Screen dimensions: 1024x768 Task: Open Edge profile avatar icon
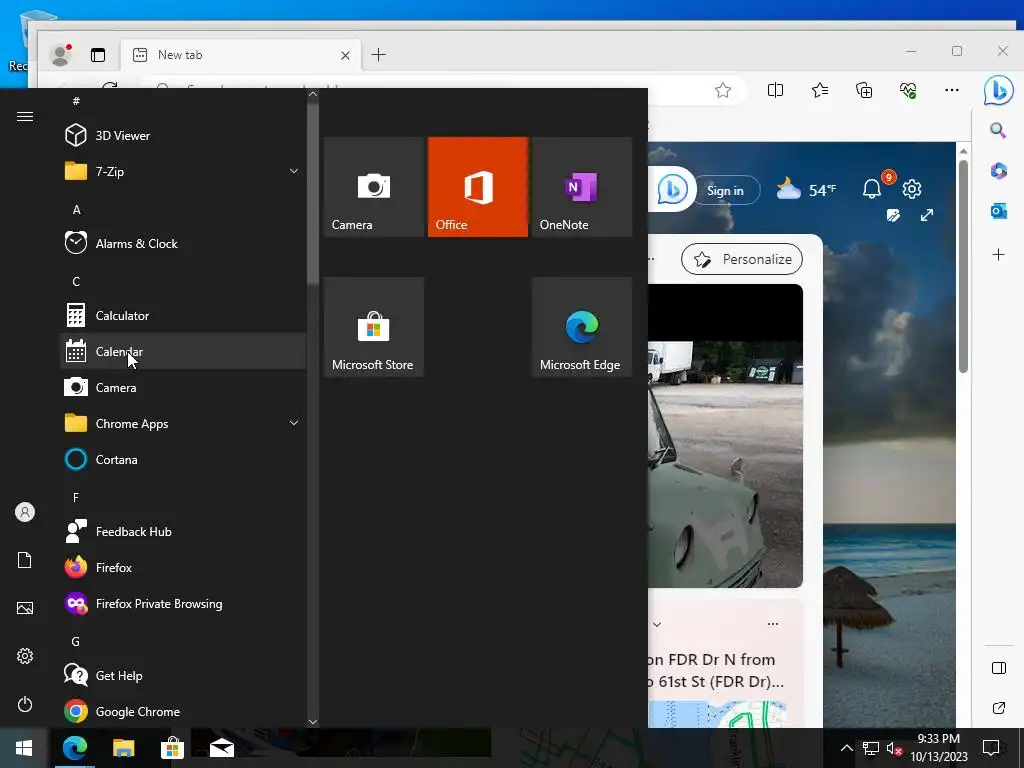61,55
